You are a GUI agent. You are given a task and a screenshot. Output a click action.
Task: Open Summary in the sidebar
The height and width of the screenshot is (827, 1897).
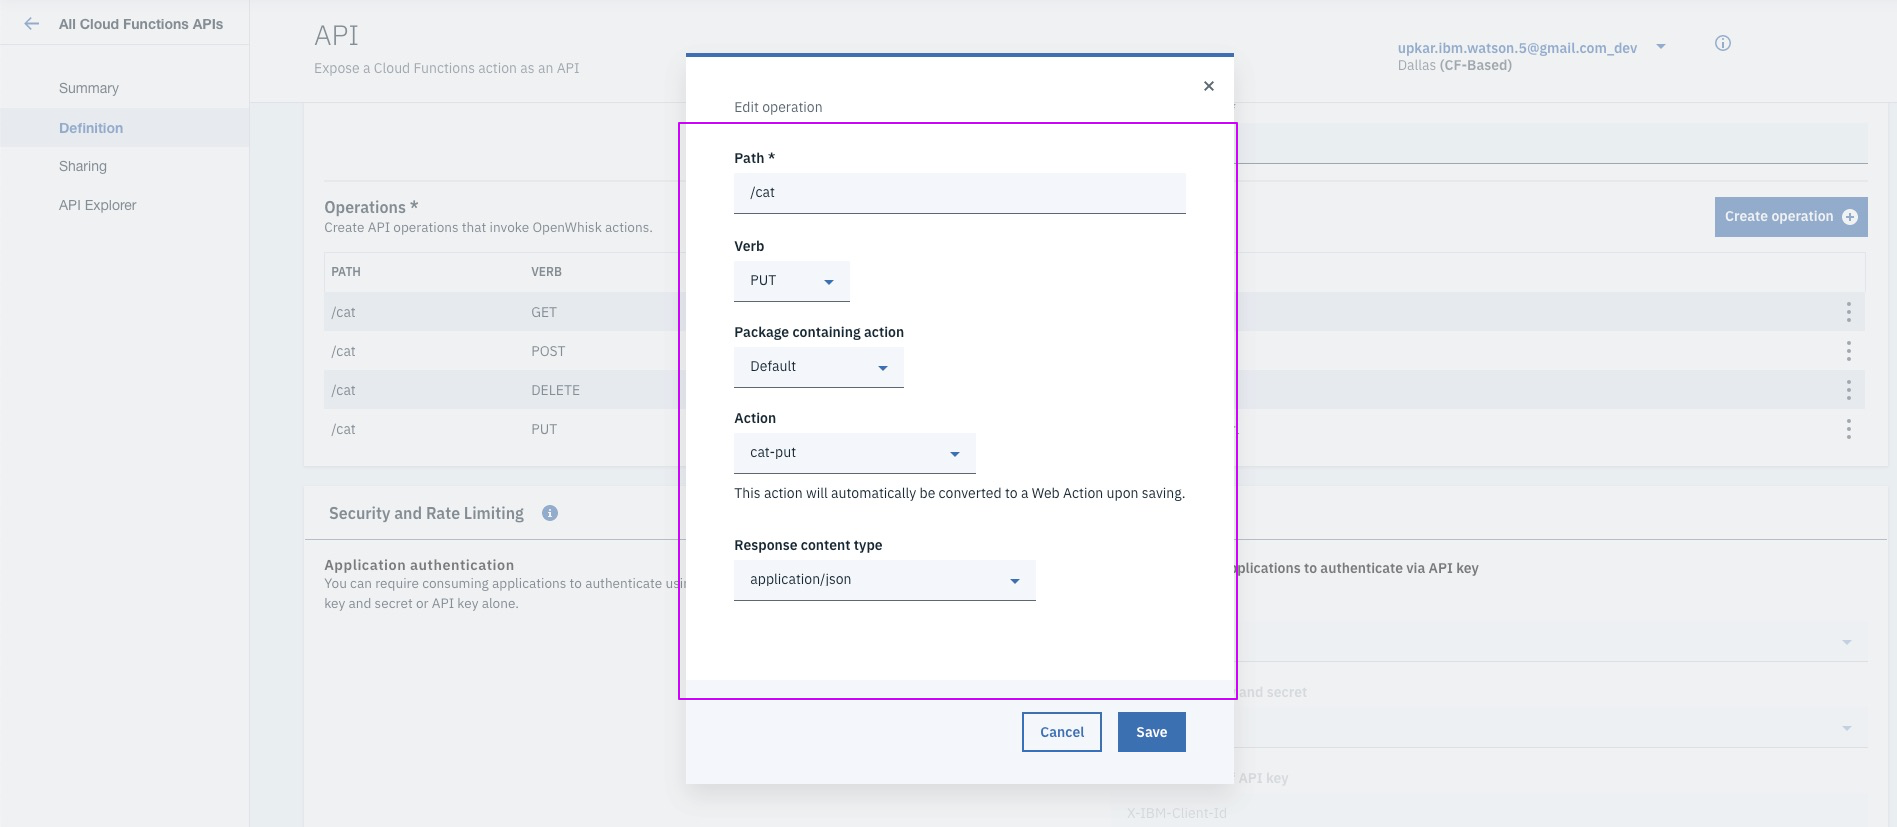(89, 88)
